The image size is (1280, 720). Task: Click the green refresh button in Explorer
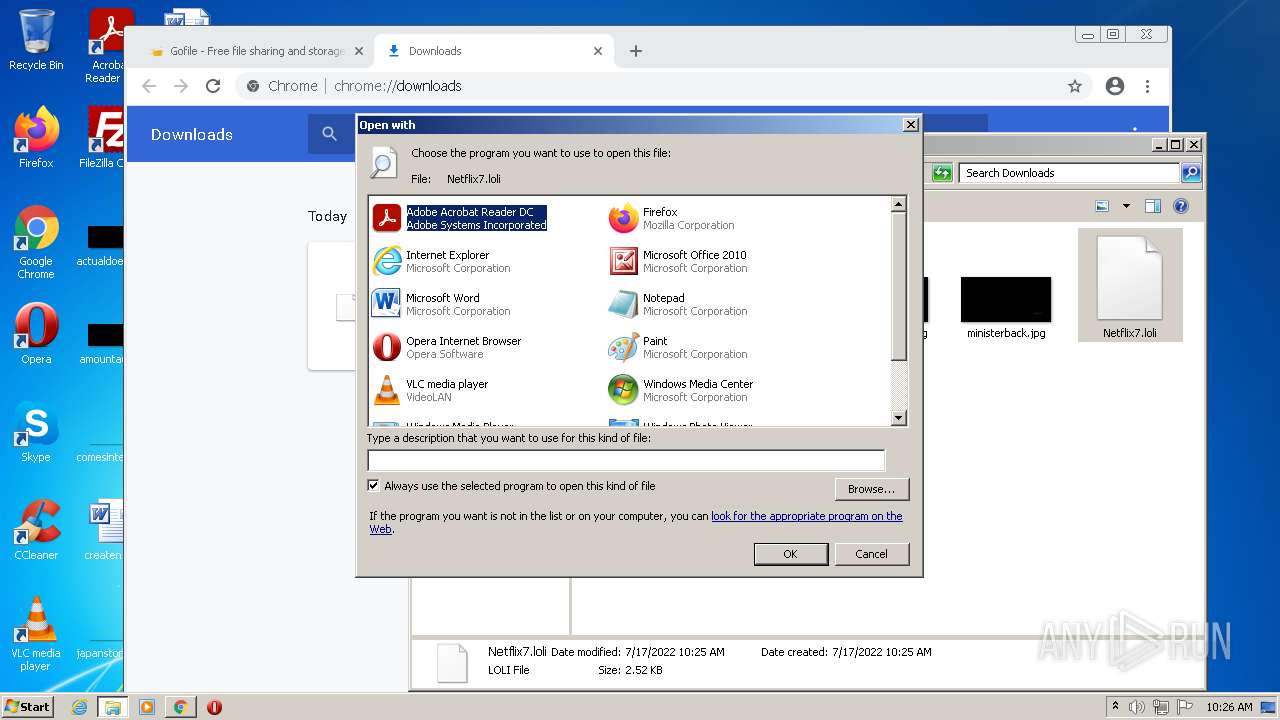(942, 173)
